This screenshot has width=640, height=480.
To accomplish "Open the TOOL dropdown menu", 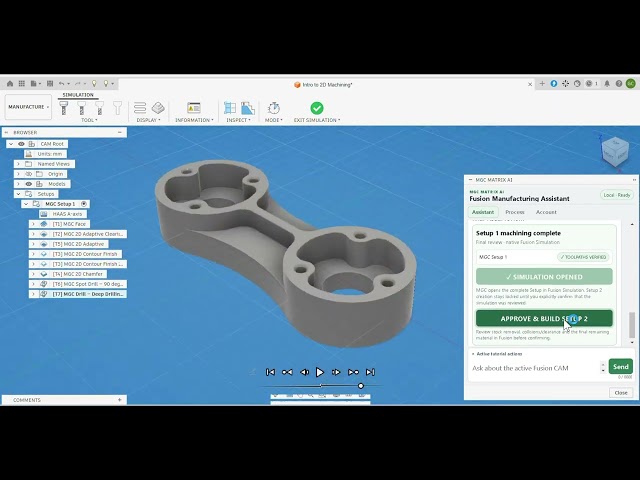I will coord(89,120).
